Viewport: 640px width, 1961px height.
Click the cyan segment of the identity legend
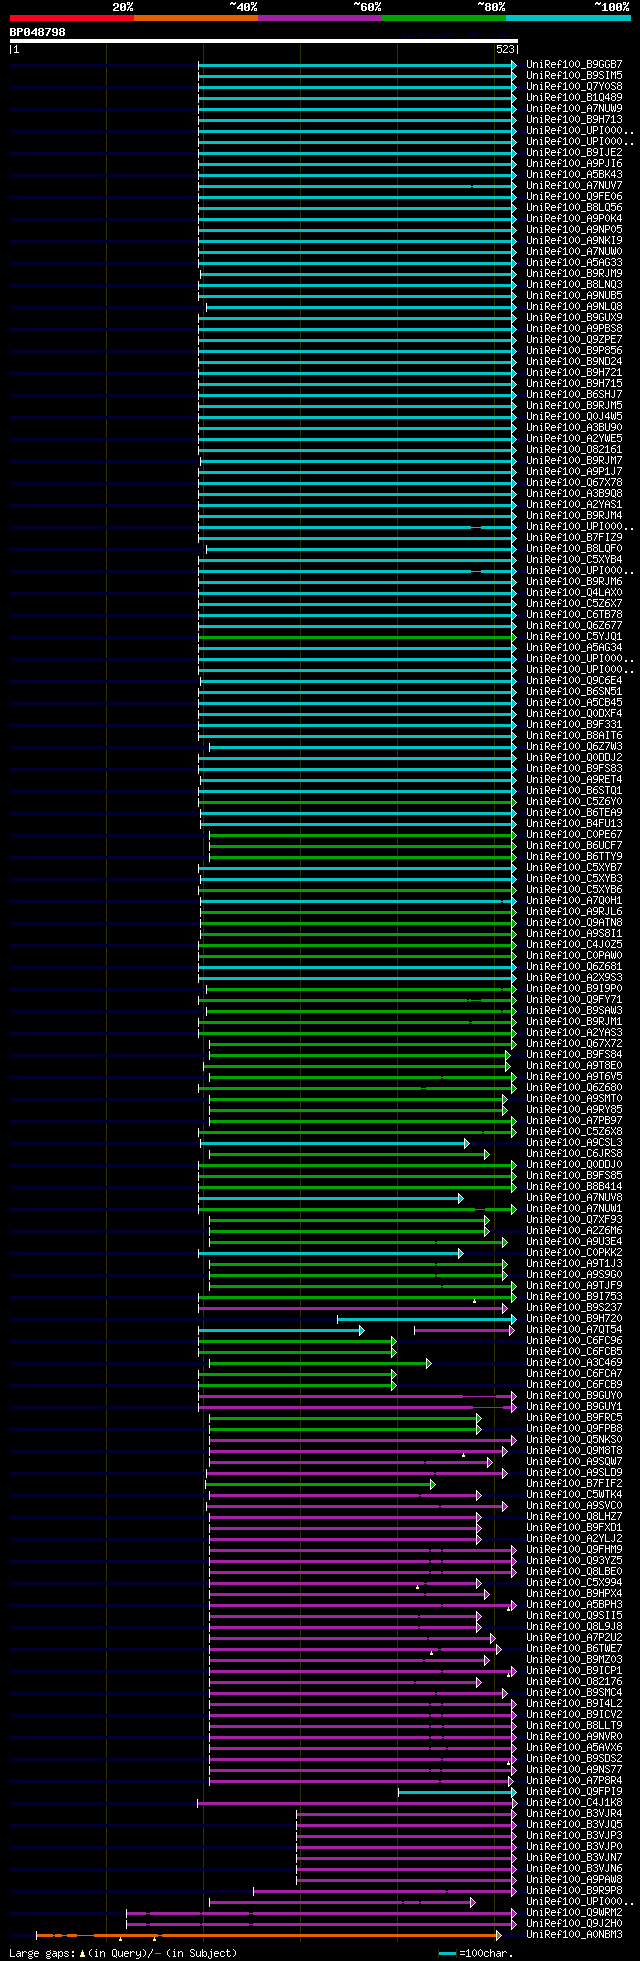tap(567, 18)
